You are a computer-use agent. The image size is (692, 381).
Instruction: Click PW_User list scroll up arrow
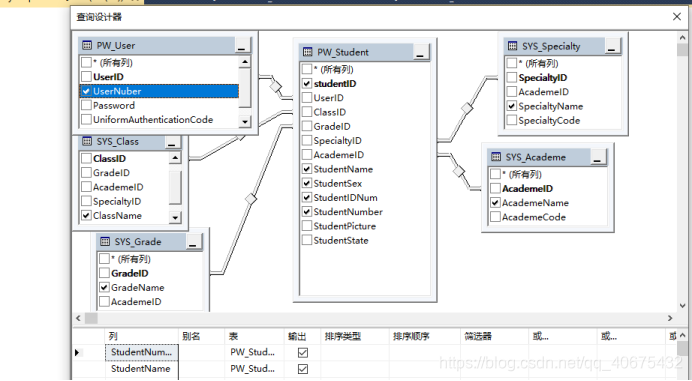(x=245, y=62)
